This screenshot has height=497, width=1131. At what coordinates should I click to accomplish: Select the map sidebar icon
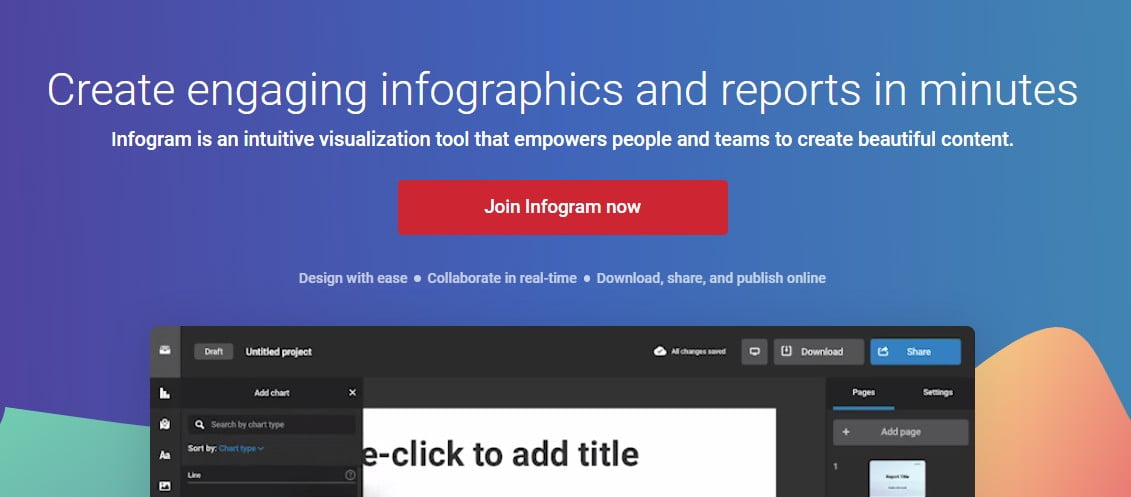click(164, 424)
